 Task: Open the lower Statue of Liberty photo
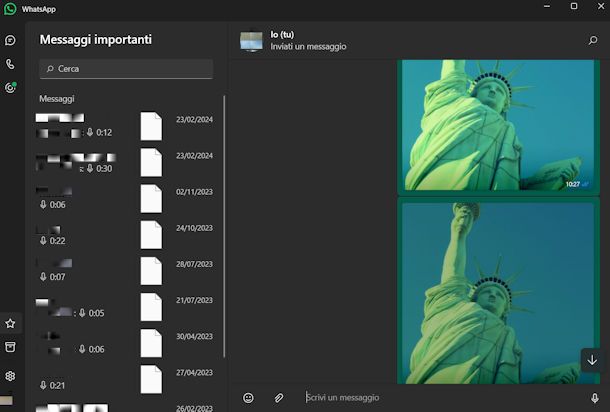point(498,293)
